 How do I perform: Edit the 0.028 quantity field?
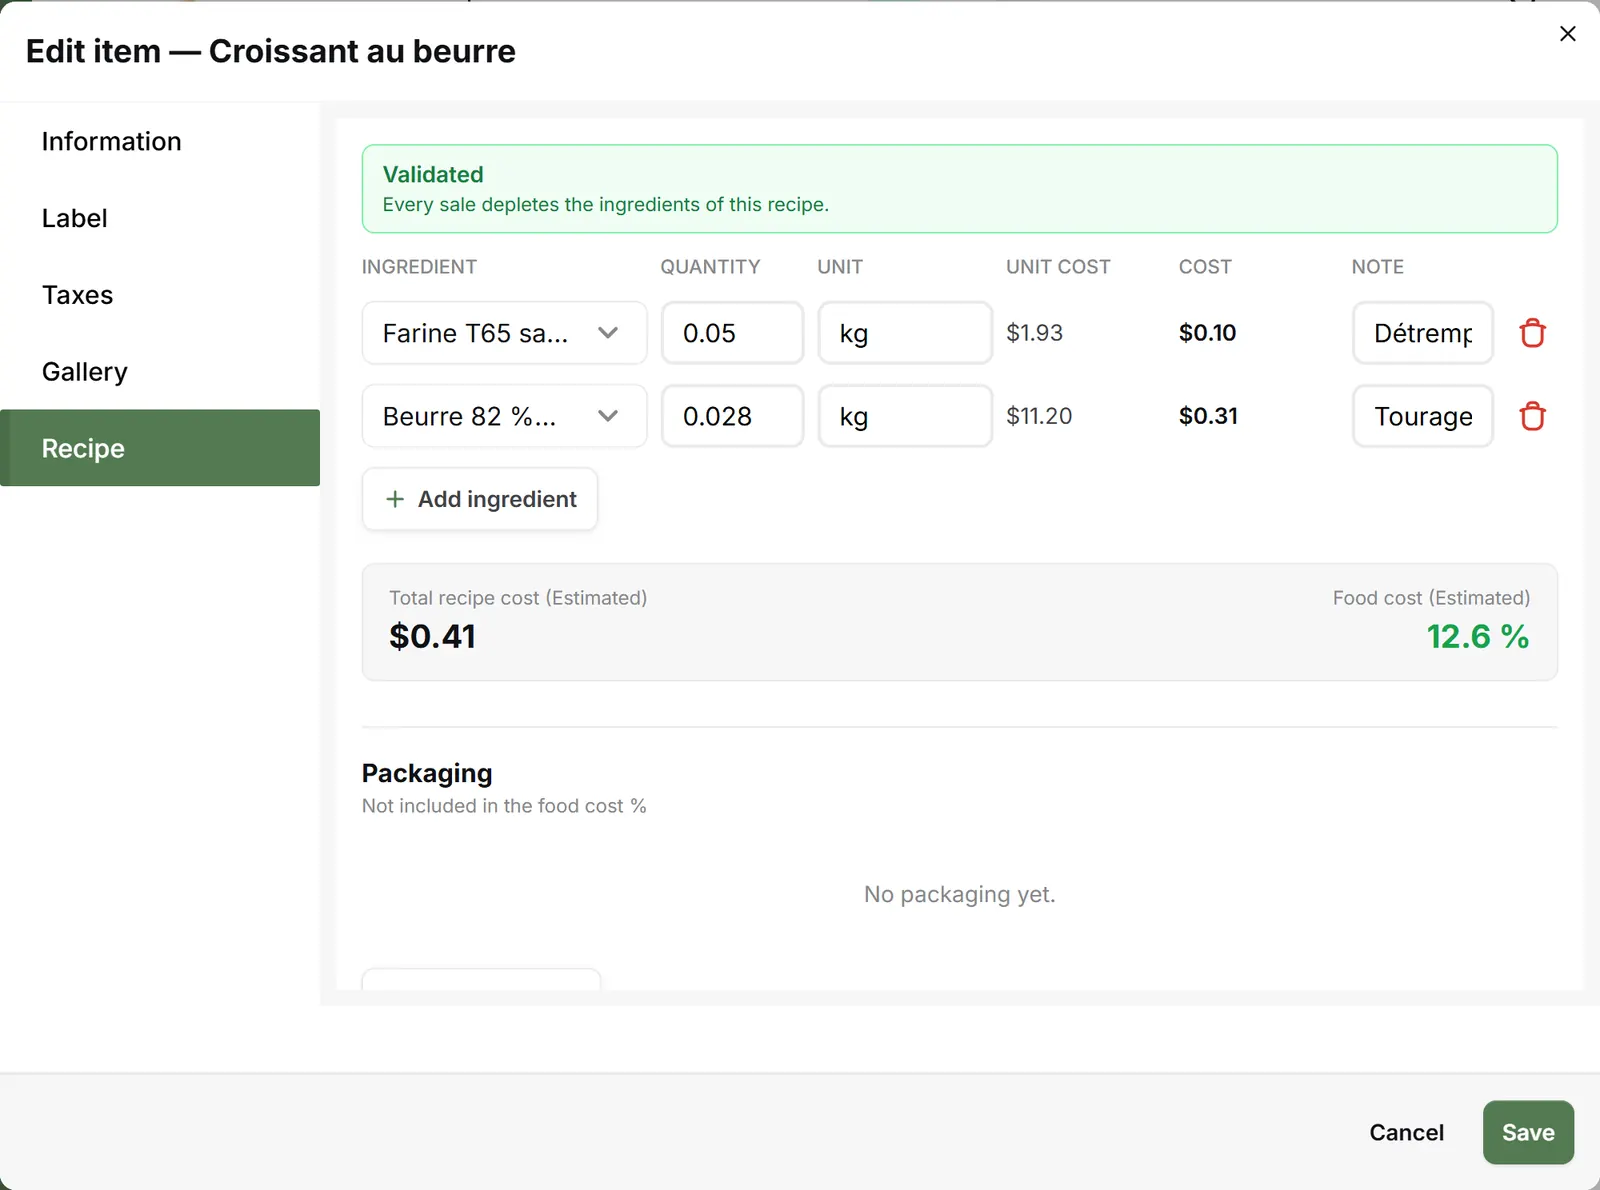(732, 416)
